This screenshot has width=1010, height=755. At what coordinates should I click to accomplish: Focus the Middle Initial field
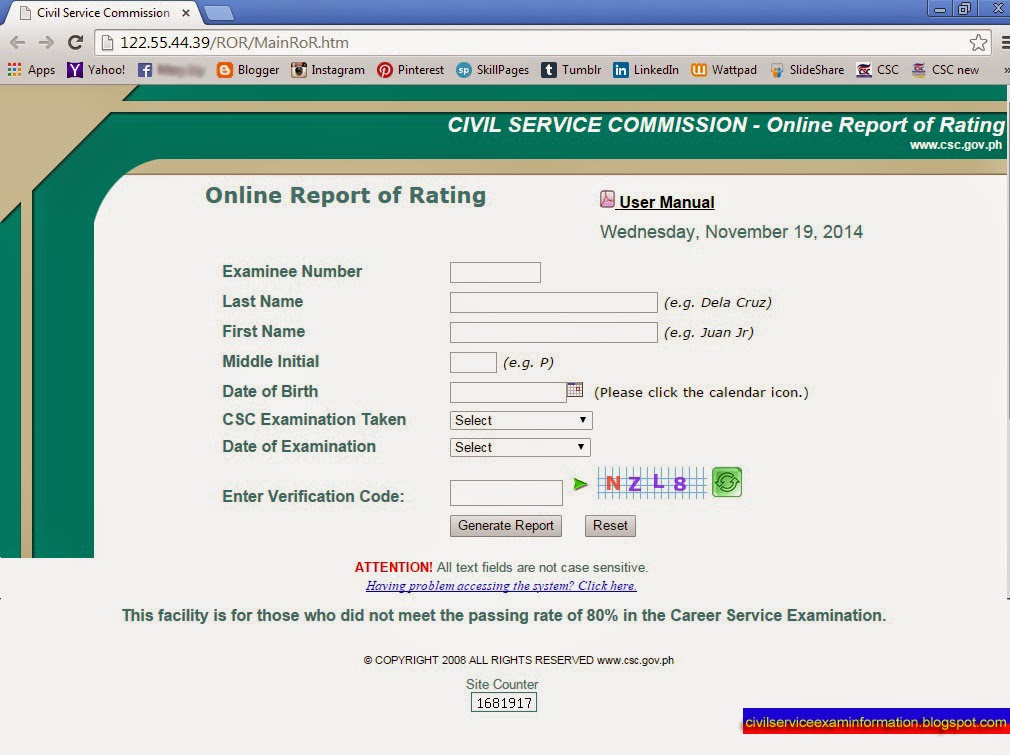tap(473, 362)
